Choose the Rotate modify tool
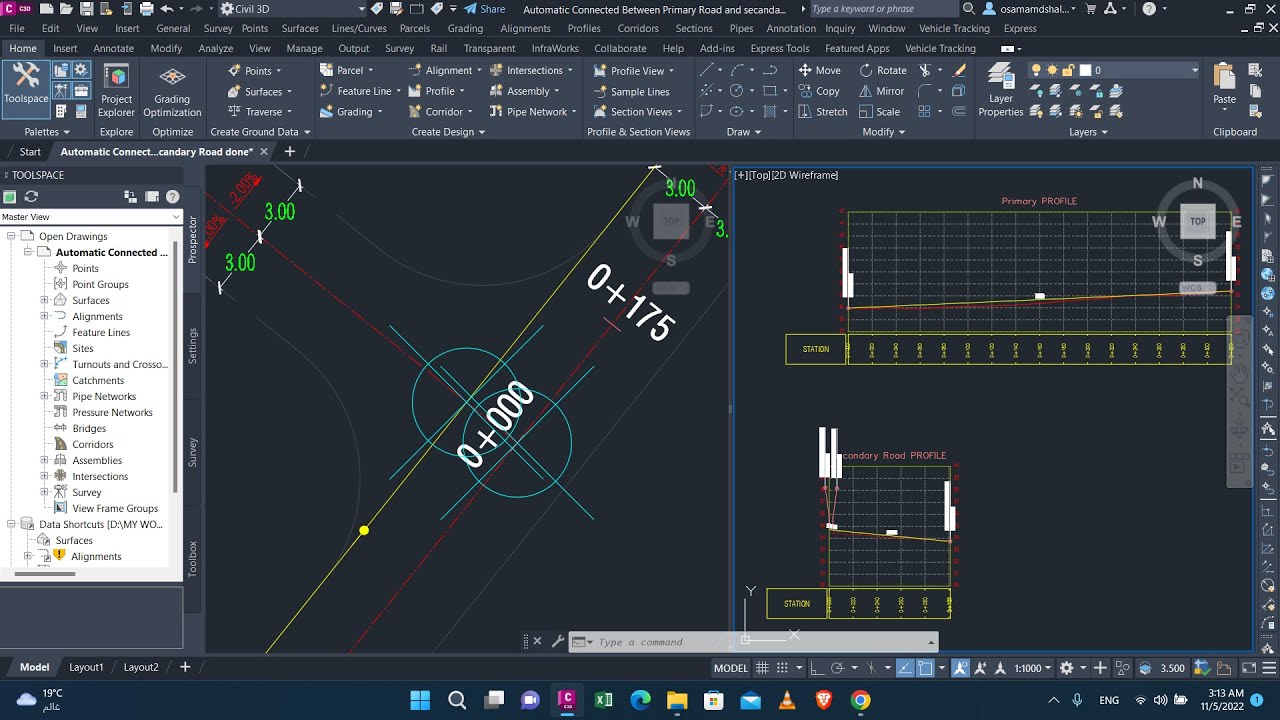This screenshot has height=720, width=1280. coord(883,70)
